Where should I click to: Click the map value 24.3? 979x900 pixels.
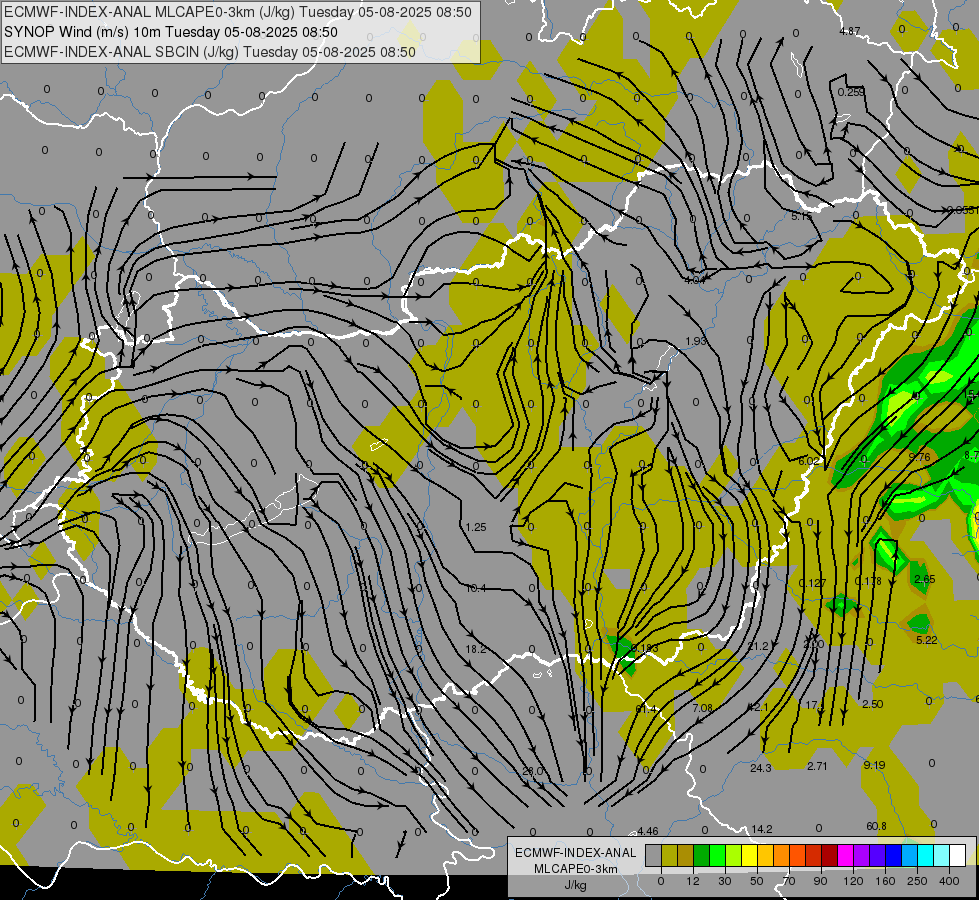(760, 768)
